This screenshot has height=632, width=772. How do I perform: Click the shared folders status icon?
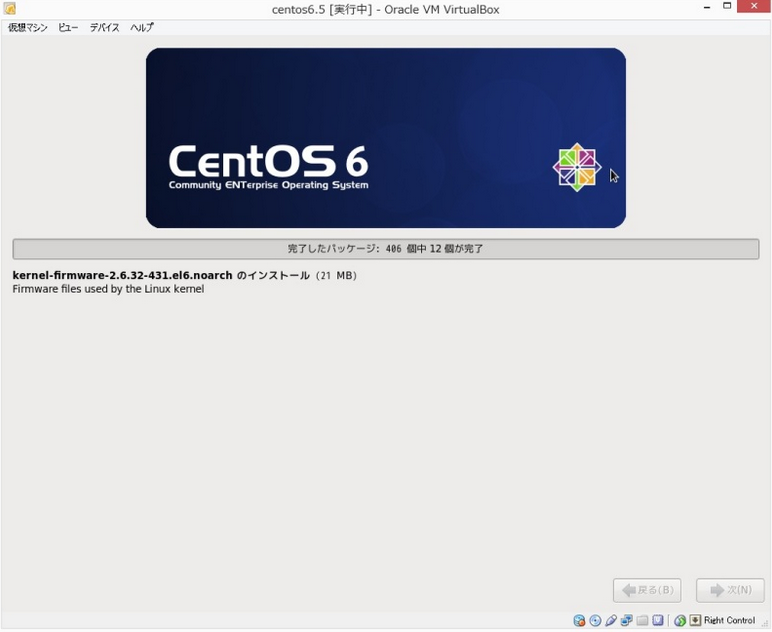pyautogui.click(x=642, y=620)
